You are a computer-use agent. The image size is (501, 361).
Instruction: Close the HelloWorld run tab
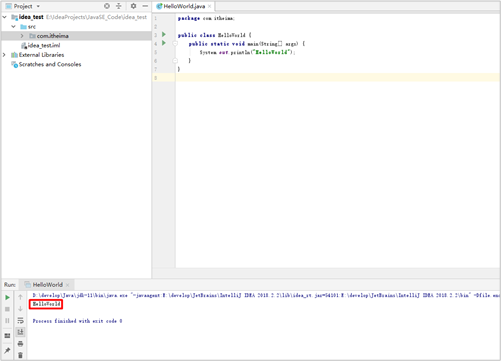coord(68,285)
